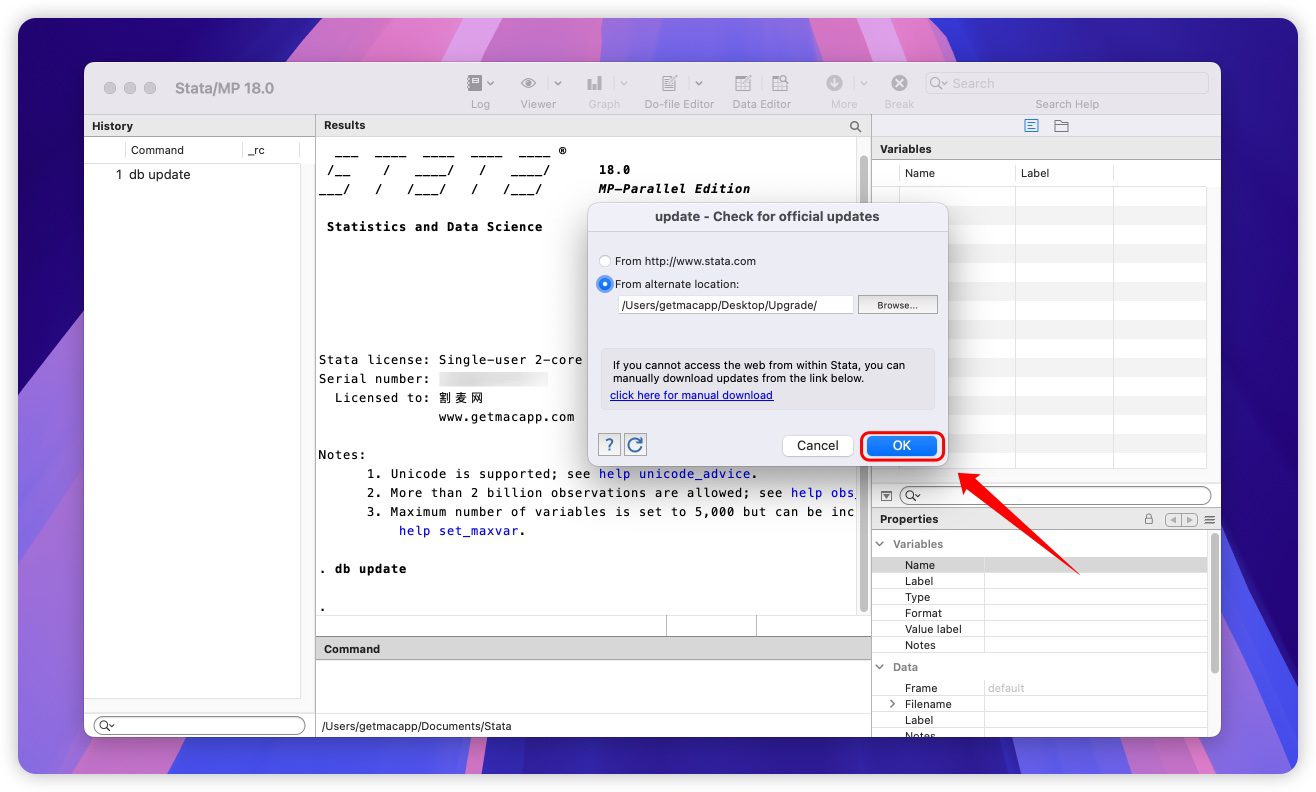Viewport: 1316px width, 792px height.
Task: Click the dialog reset refresh icon
Action: pos(635,445)
